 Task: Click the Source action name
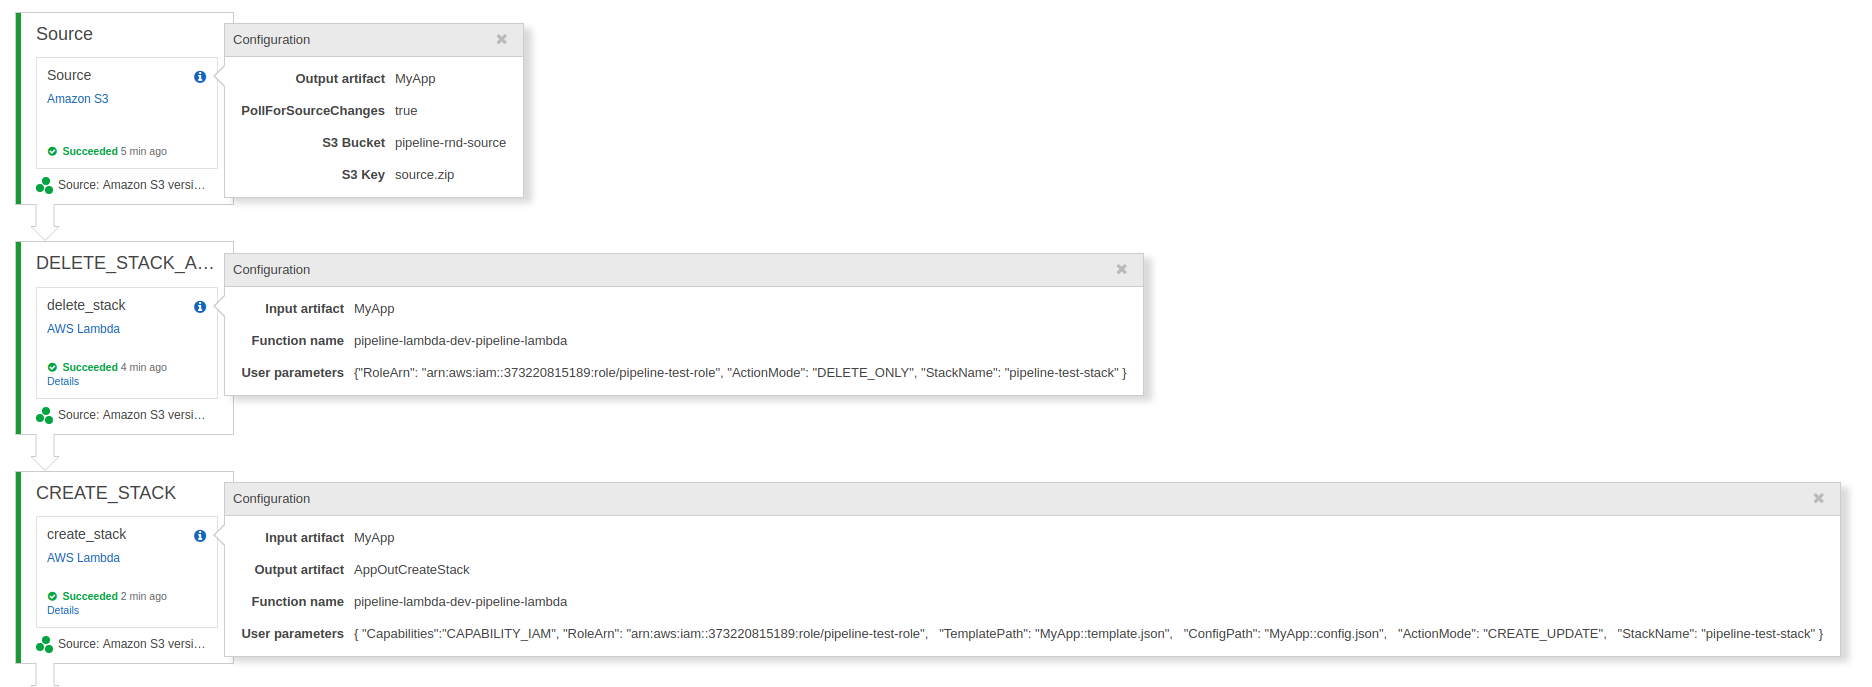click(69, 75)
